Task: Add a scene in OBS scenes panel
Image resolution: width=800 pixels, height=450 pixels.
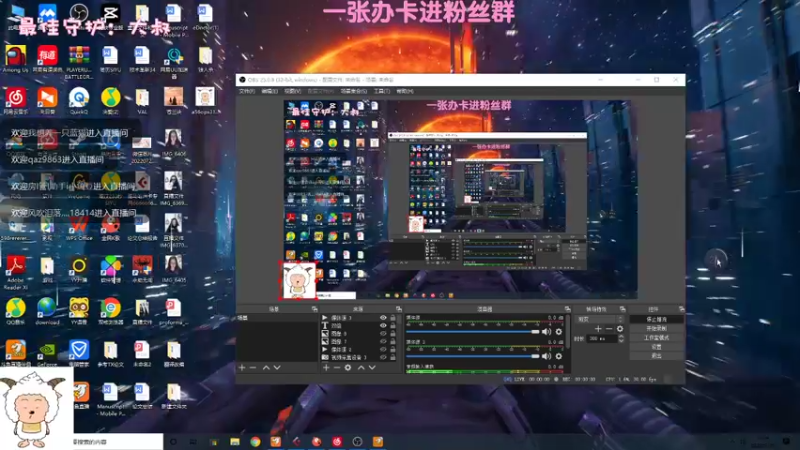Action: pos(242,367)
